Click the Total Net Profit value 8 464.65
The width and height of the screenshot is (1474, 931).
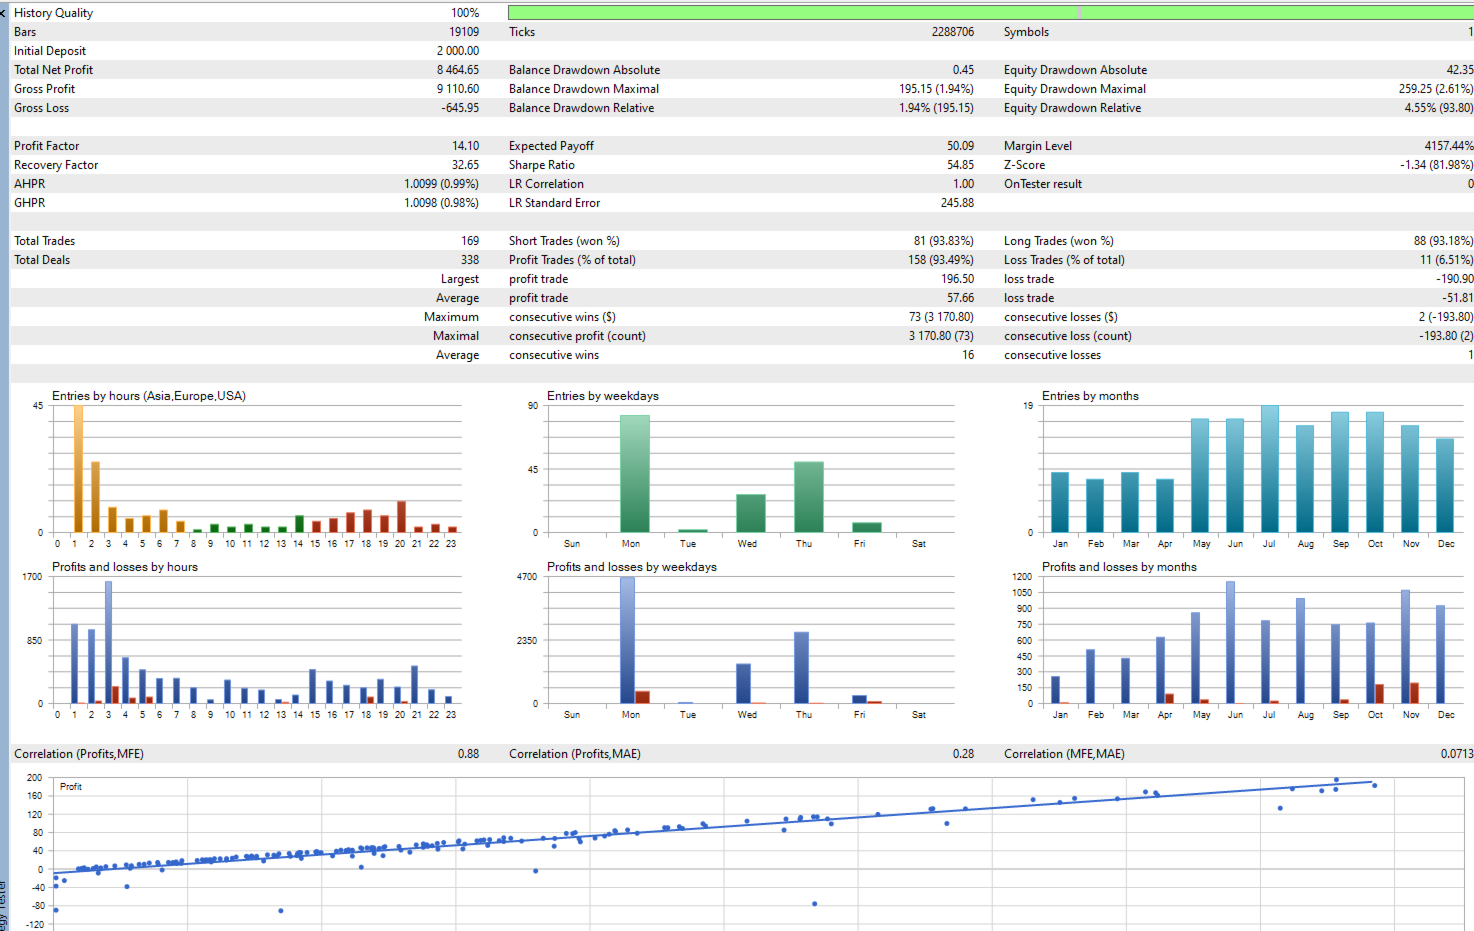[x=458, y=70]
